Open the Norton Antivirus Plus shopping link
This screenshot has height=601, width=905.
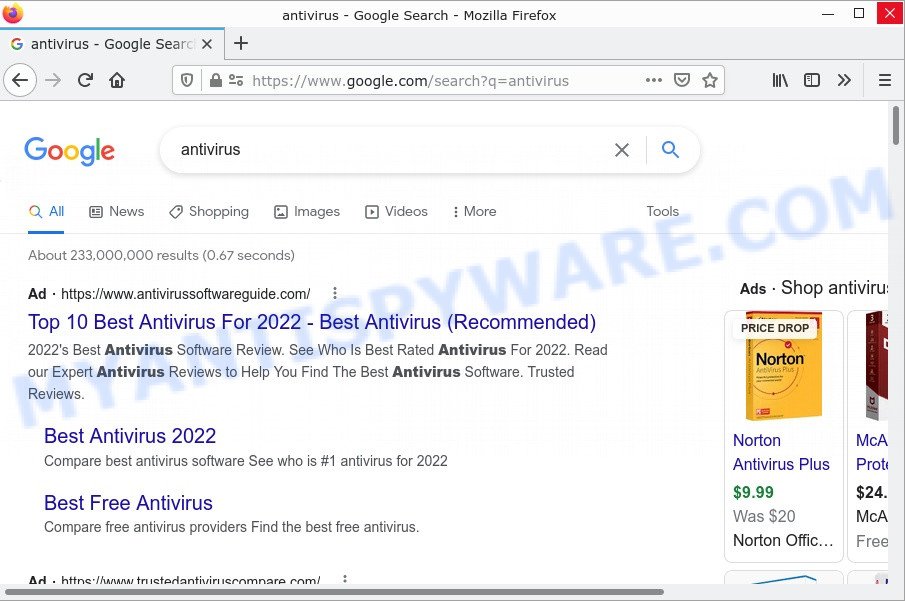[781, 452]
